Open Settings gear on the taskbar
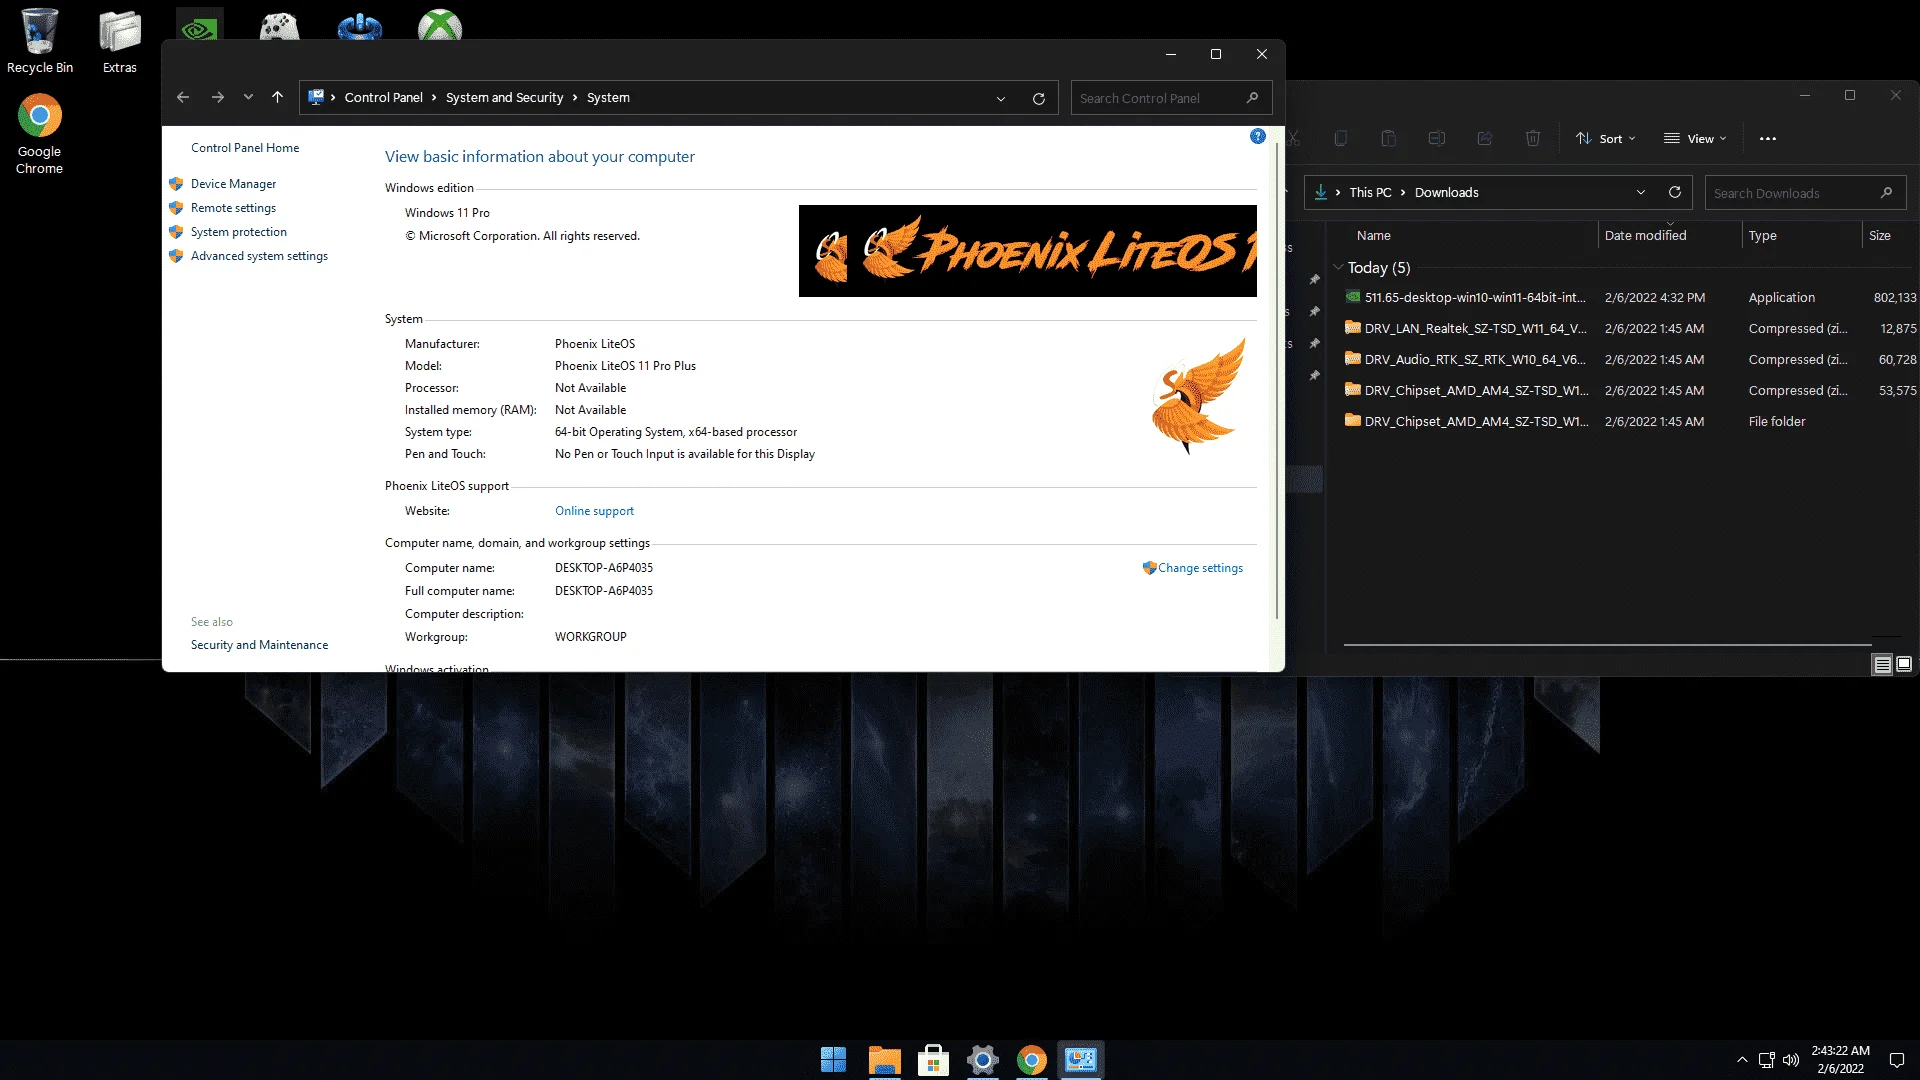 pyautogui.click(x=983, y=1060)
